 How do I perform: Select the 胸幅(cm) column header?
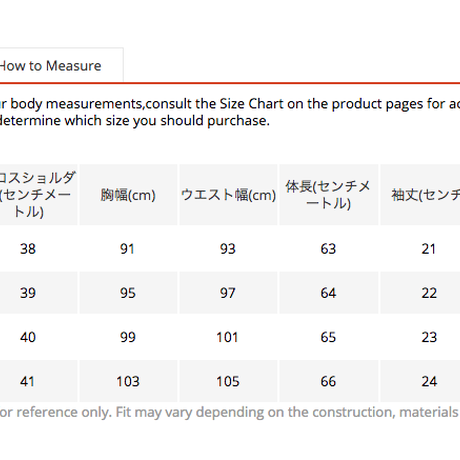pyautogui.click(x=128, y=195)
